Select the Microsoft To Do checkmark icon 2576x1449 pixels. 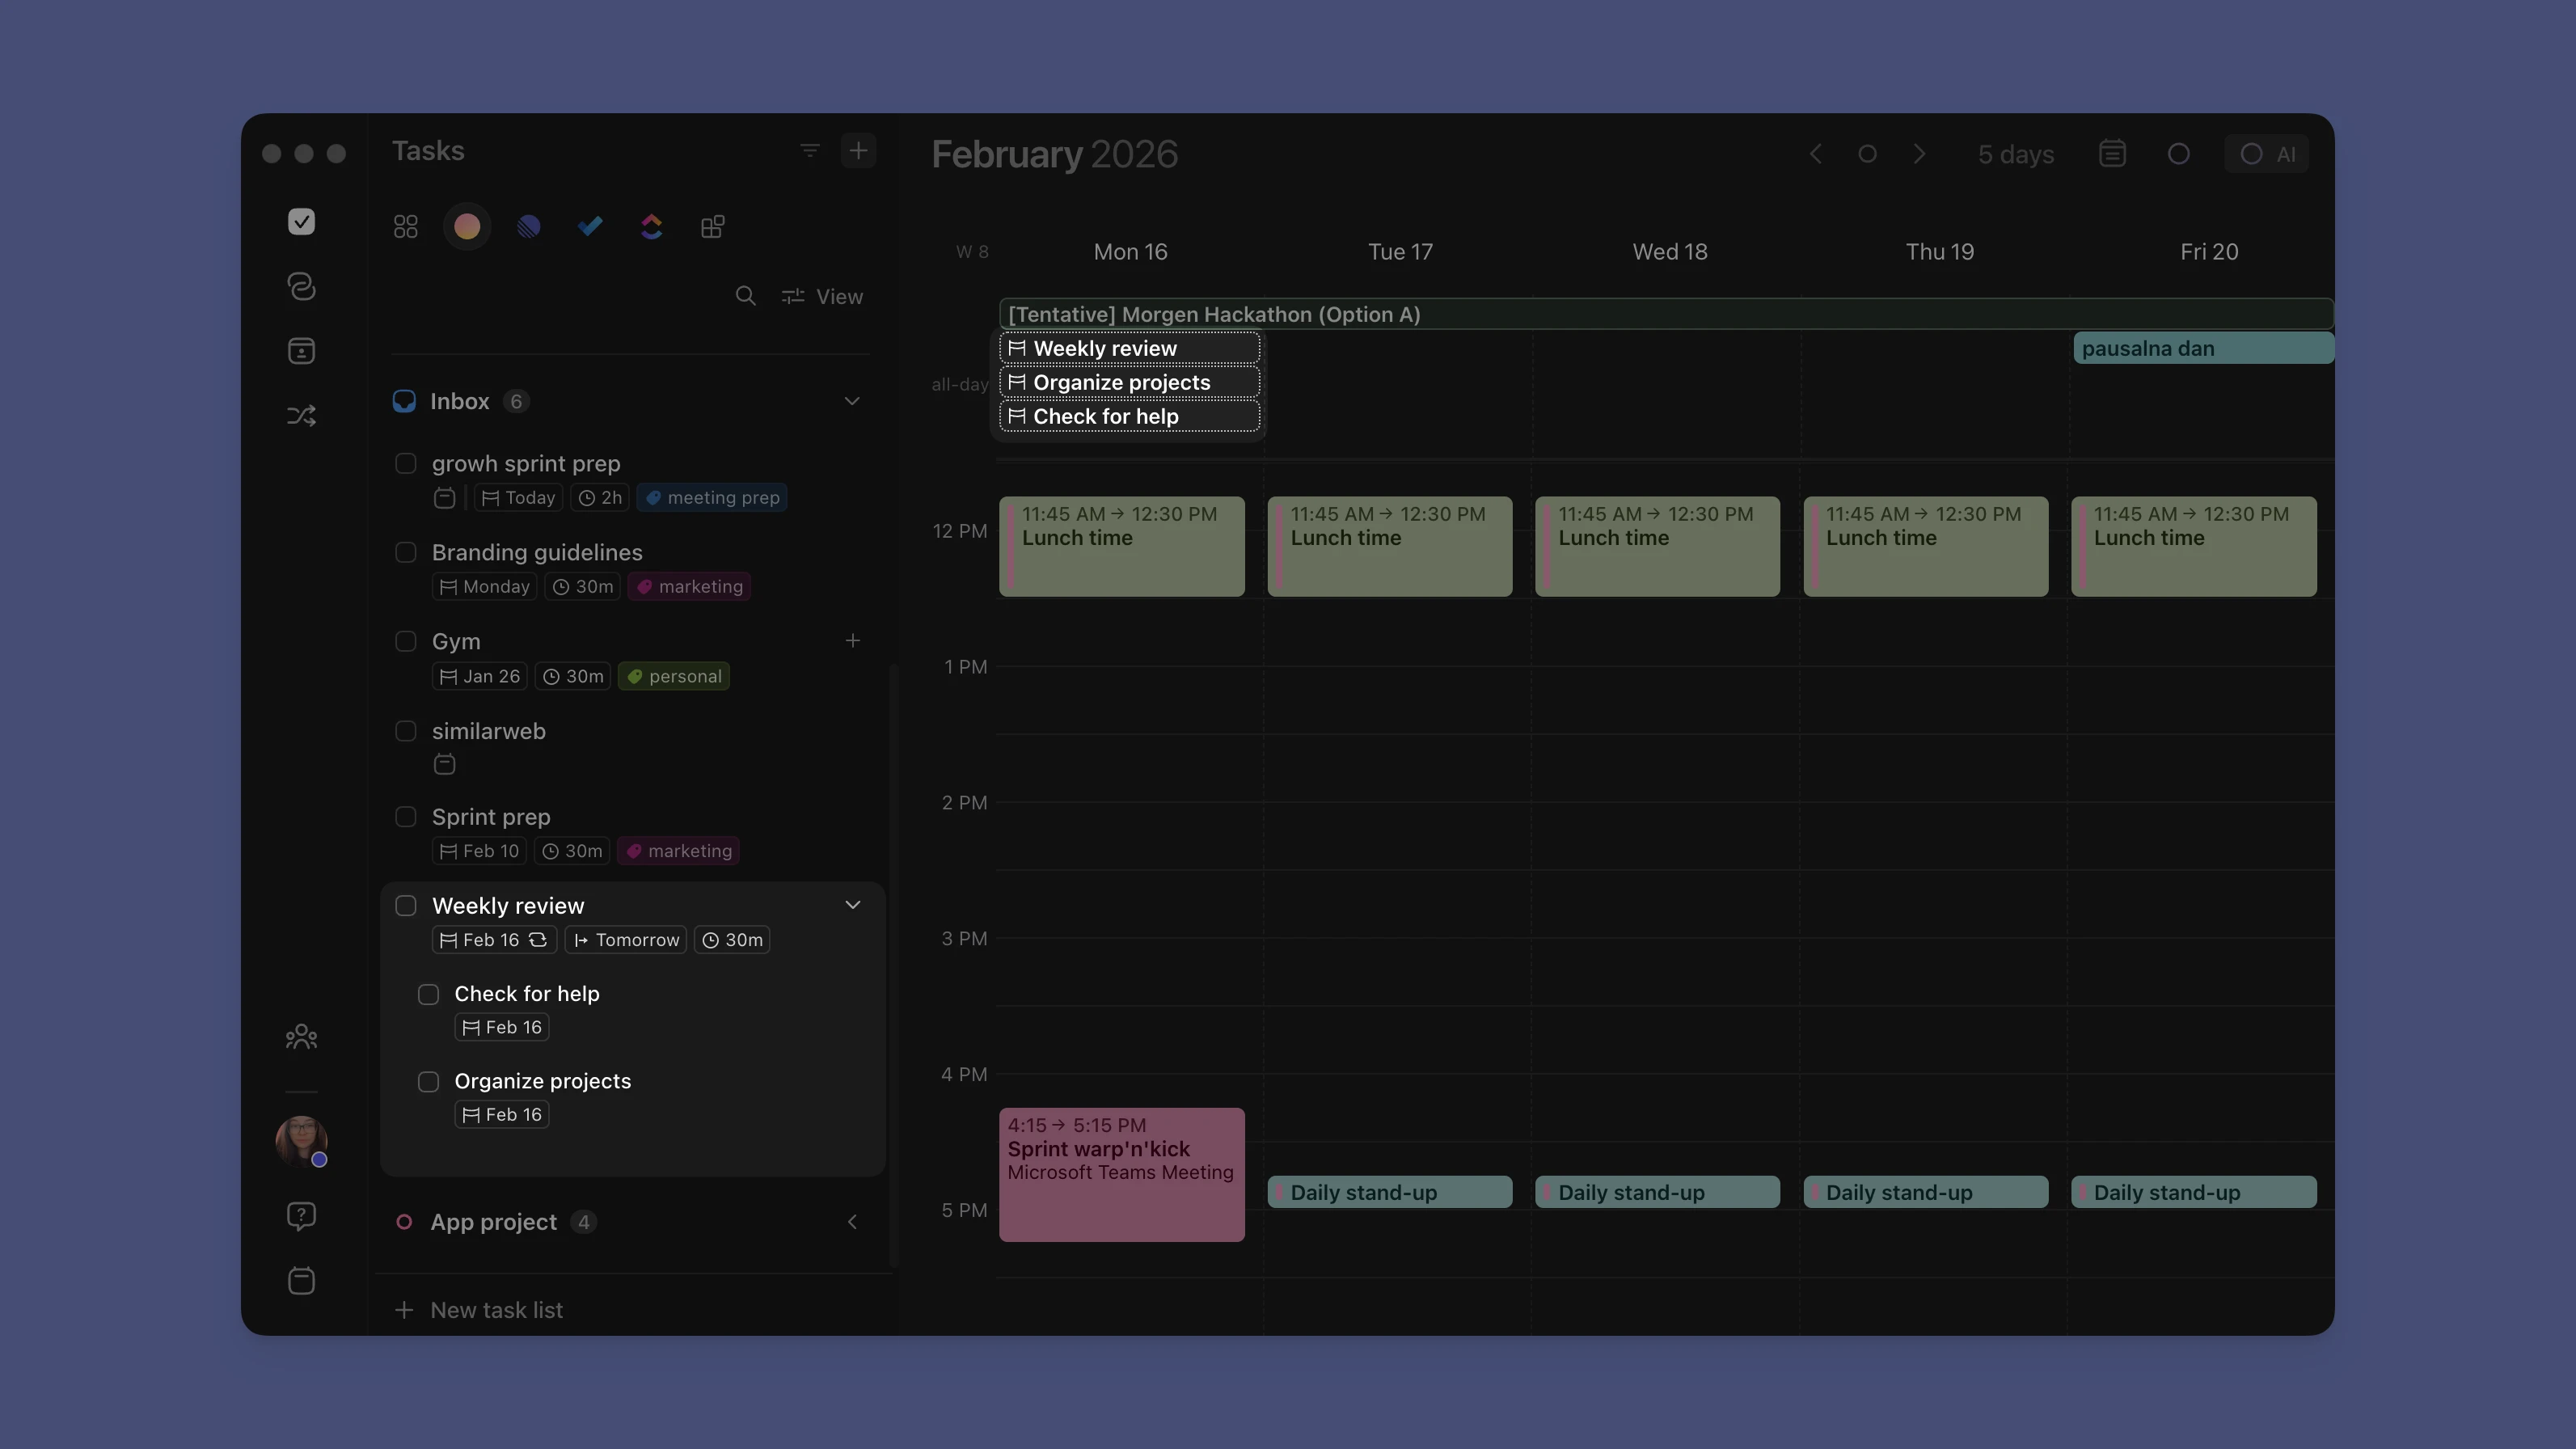point(590,227)
